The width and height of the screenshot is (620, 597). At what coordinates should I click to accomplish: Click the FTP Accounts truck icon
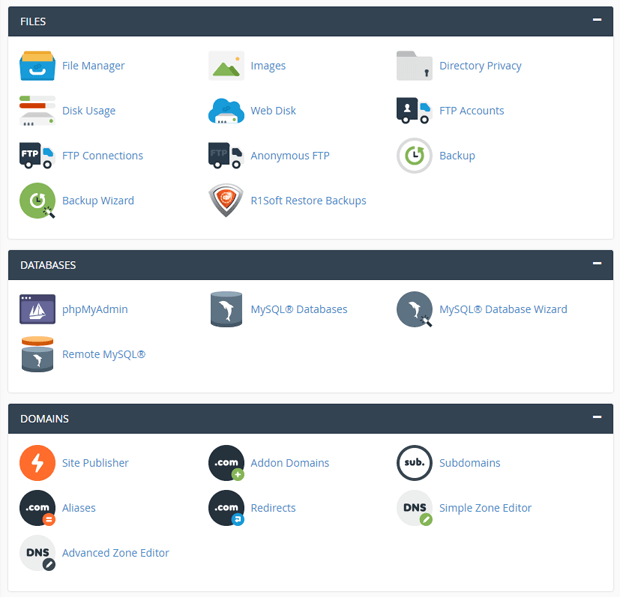(414, 111)
